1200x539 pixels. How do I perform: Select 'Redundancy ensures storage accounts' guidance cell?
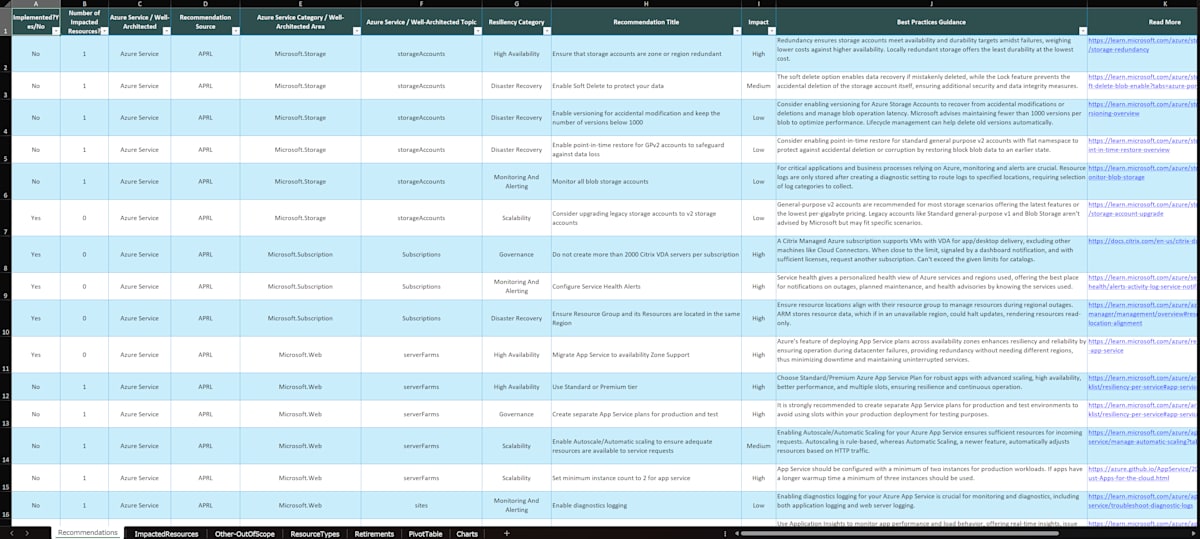click(931, 53)
